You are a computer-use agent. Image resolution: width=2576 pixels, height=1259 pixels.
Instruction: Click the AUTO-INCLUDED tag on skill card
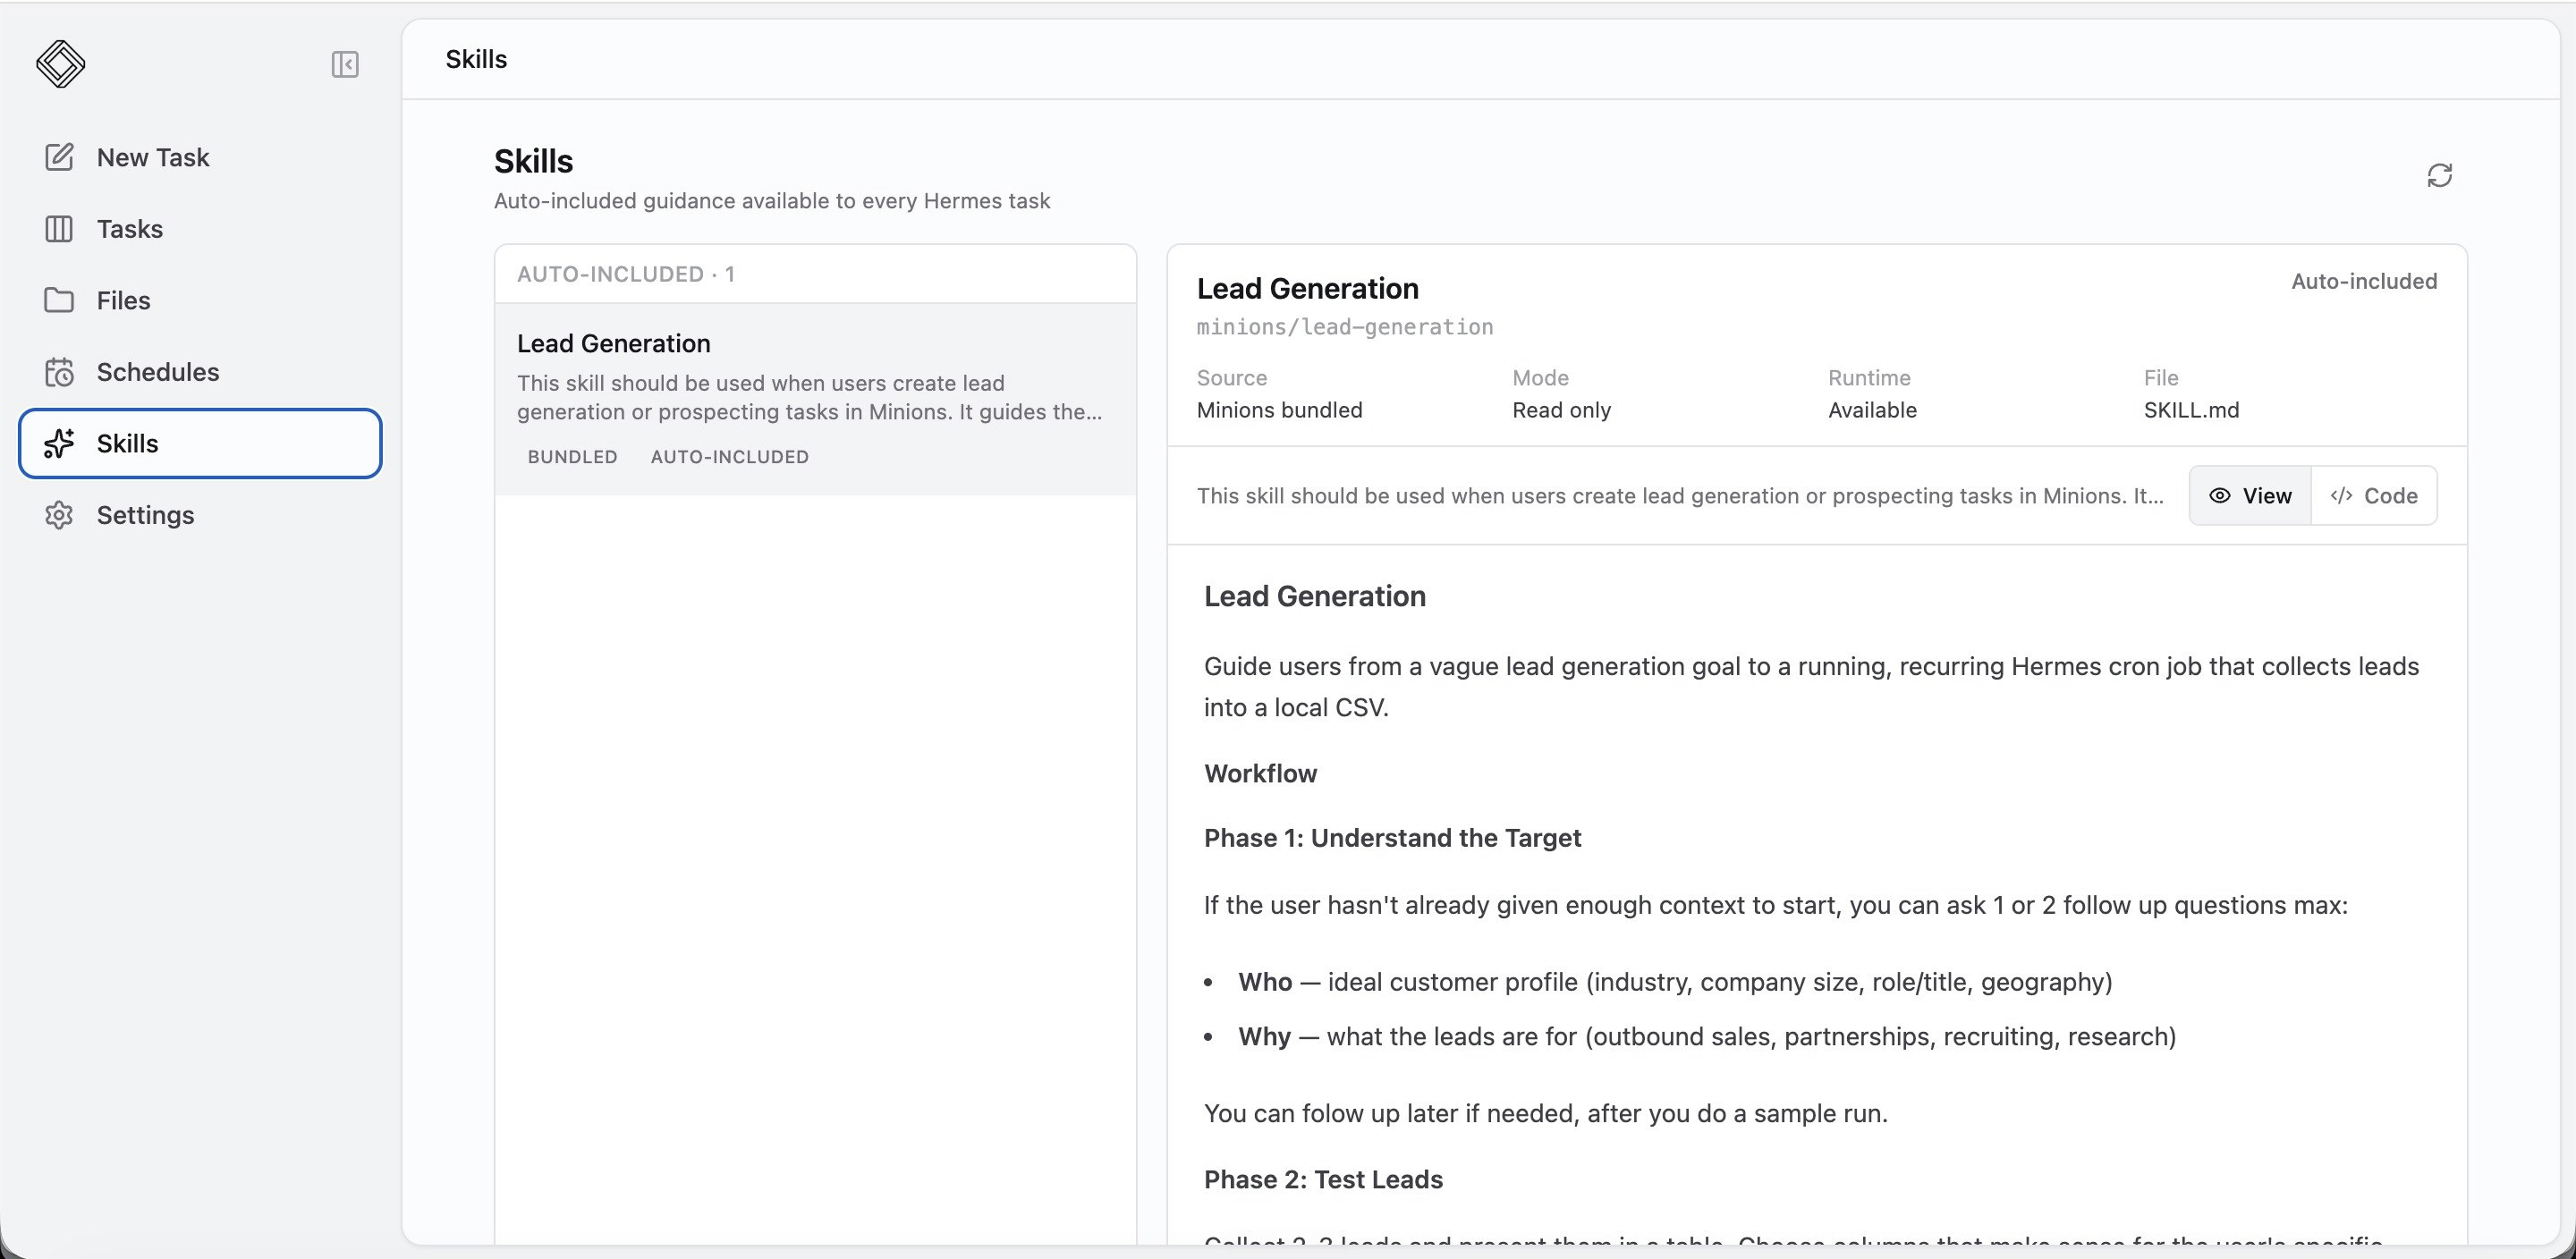(729, 457)
